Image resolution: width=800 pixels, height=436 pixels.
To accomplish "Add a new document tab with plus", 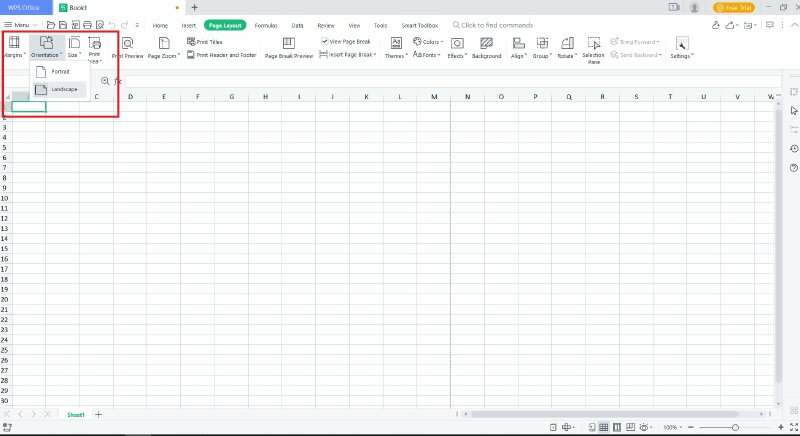I will [x=194, y=7].
